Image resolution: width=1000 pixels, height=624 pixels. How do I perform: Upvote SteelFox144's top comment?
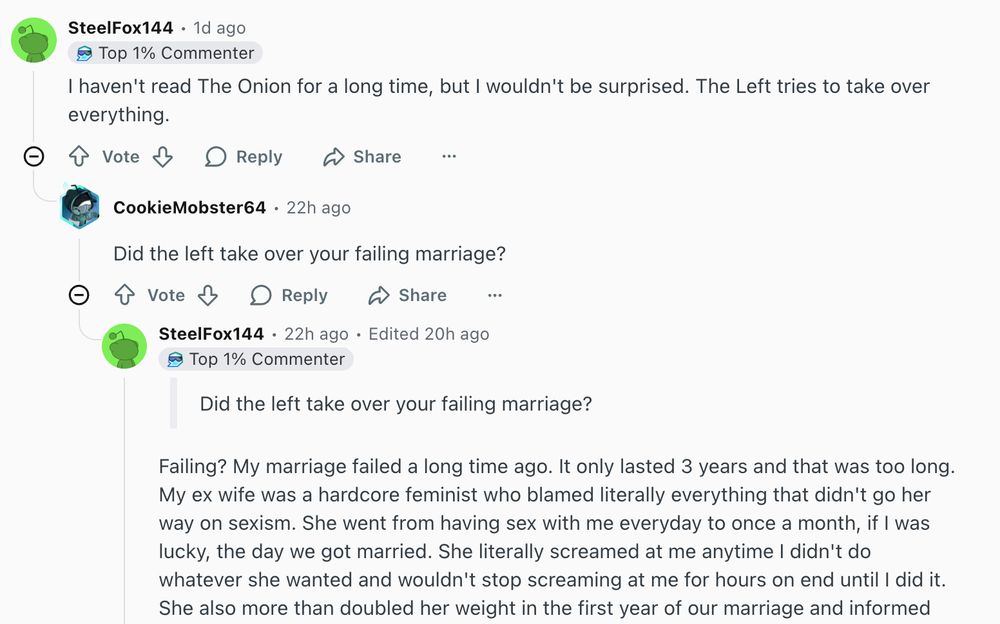[79, 157]
